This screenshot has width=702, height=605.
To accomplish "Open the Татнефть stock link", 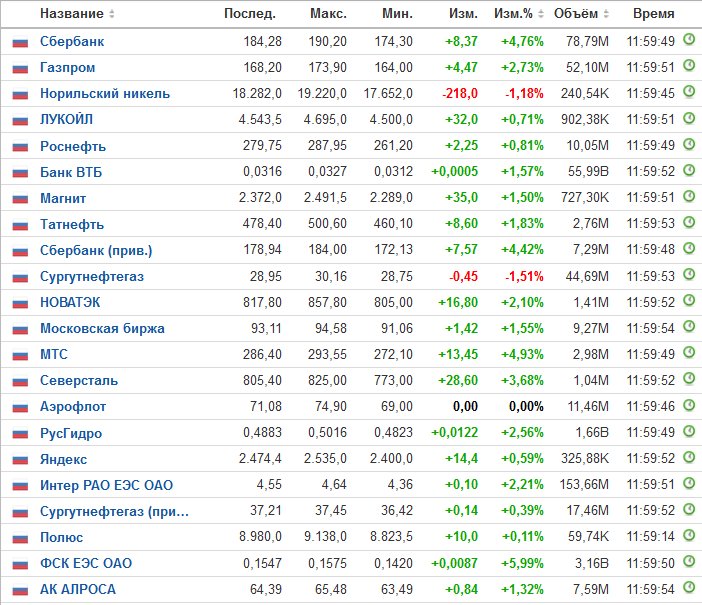I will coord(72,224).
